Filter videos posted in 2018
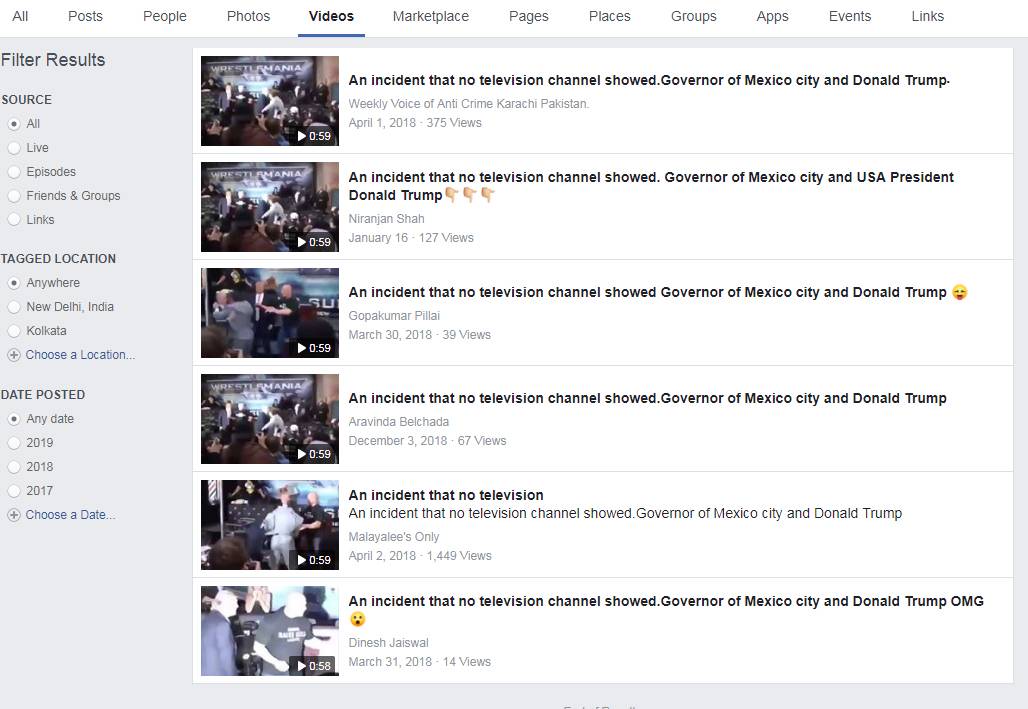This screenshot has height=709, width=1028. tap(14, 467)
